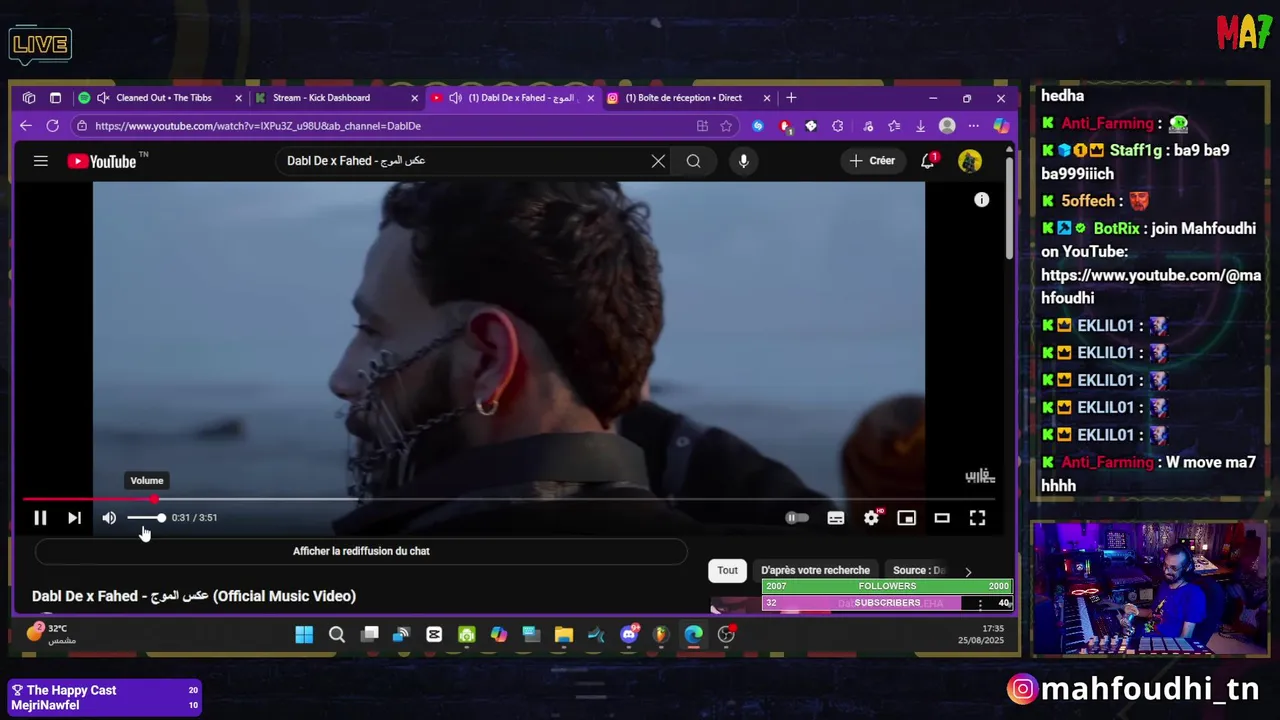Click the address bar URL
Image resolution: width=1280 pixels, height=720 pixels.
pos(258,126)
